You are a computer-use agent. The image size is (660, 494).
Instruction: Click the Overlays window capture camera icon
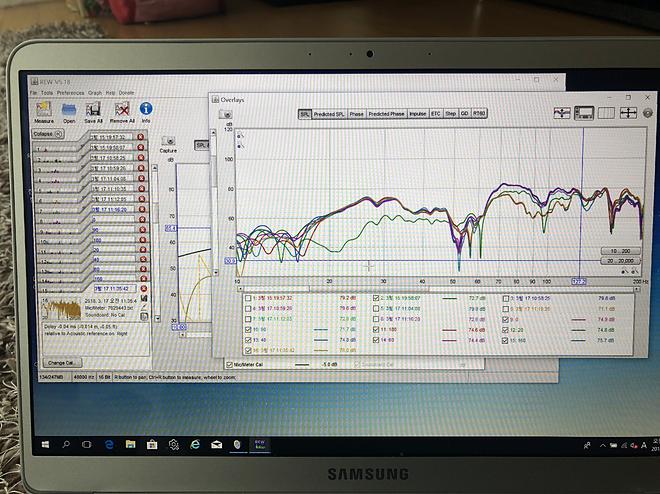(x=226, y=114)
